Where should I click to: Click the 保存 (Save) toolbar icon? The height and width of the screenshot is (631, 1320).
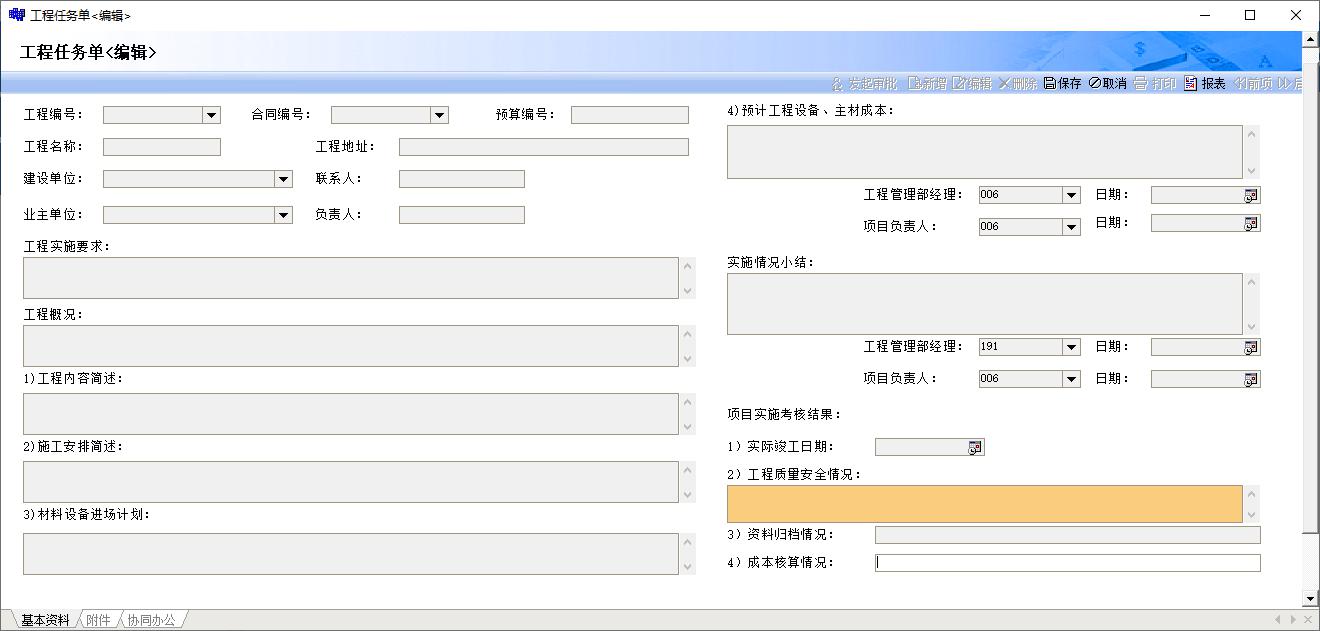tap(1062, 84)
